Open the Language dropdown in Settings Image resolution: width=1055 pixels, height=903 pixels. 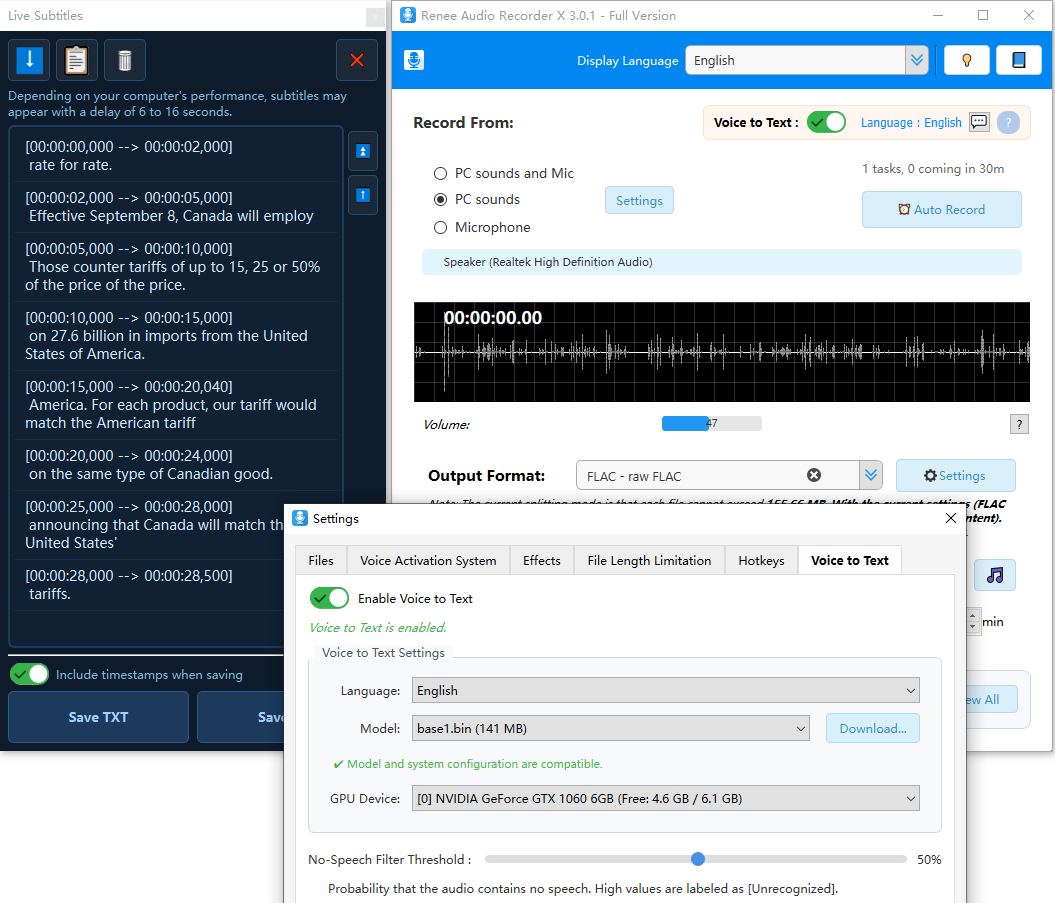tap(665, 690)
